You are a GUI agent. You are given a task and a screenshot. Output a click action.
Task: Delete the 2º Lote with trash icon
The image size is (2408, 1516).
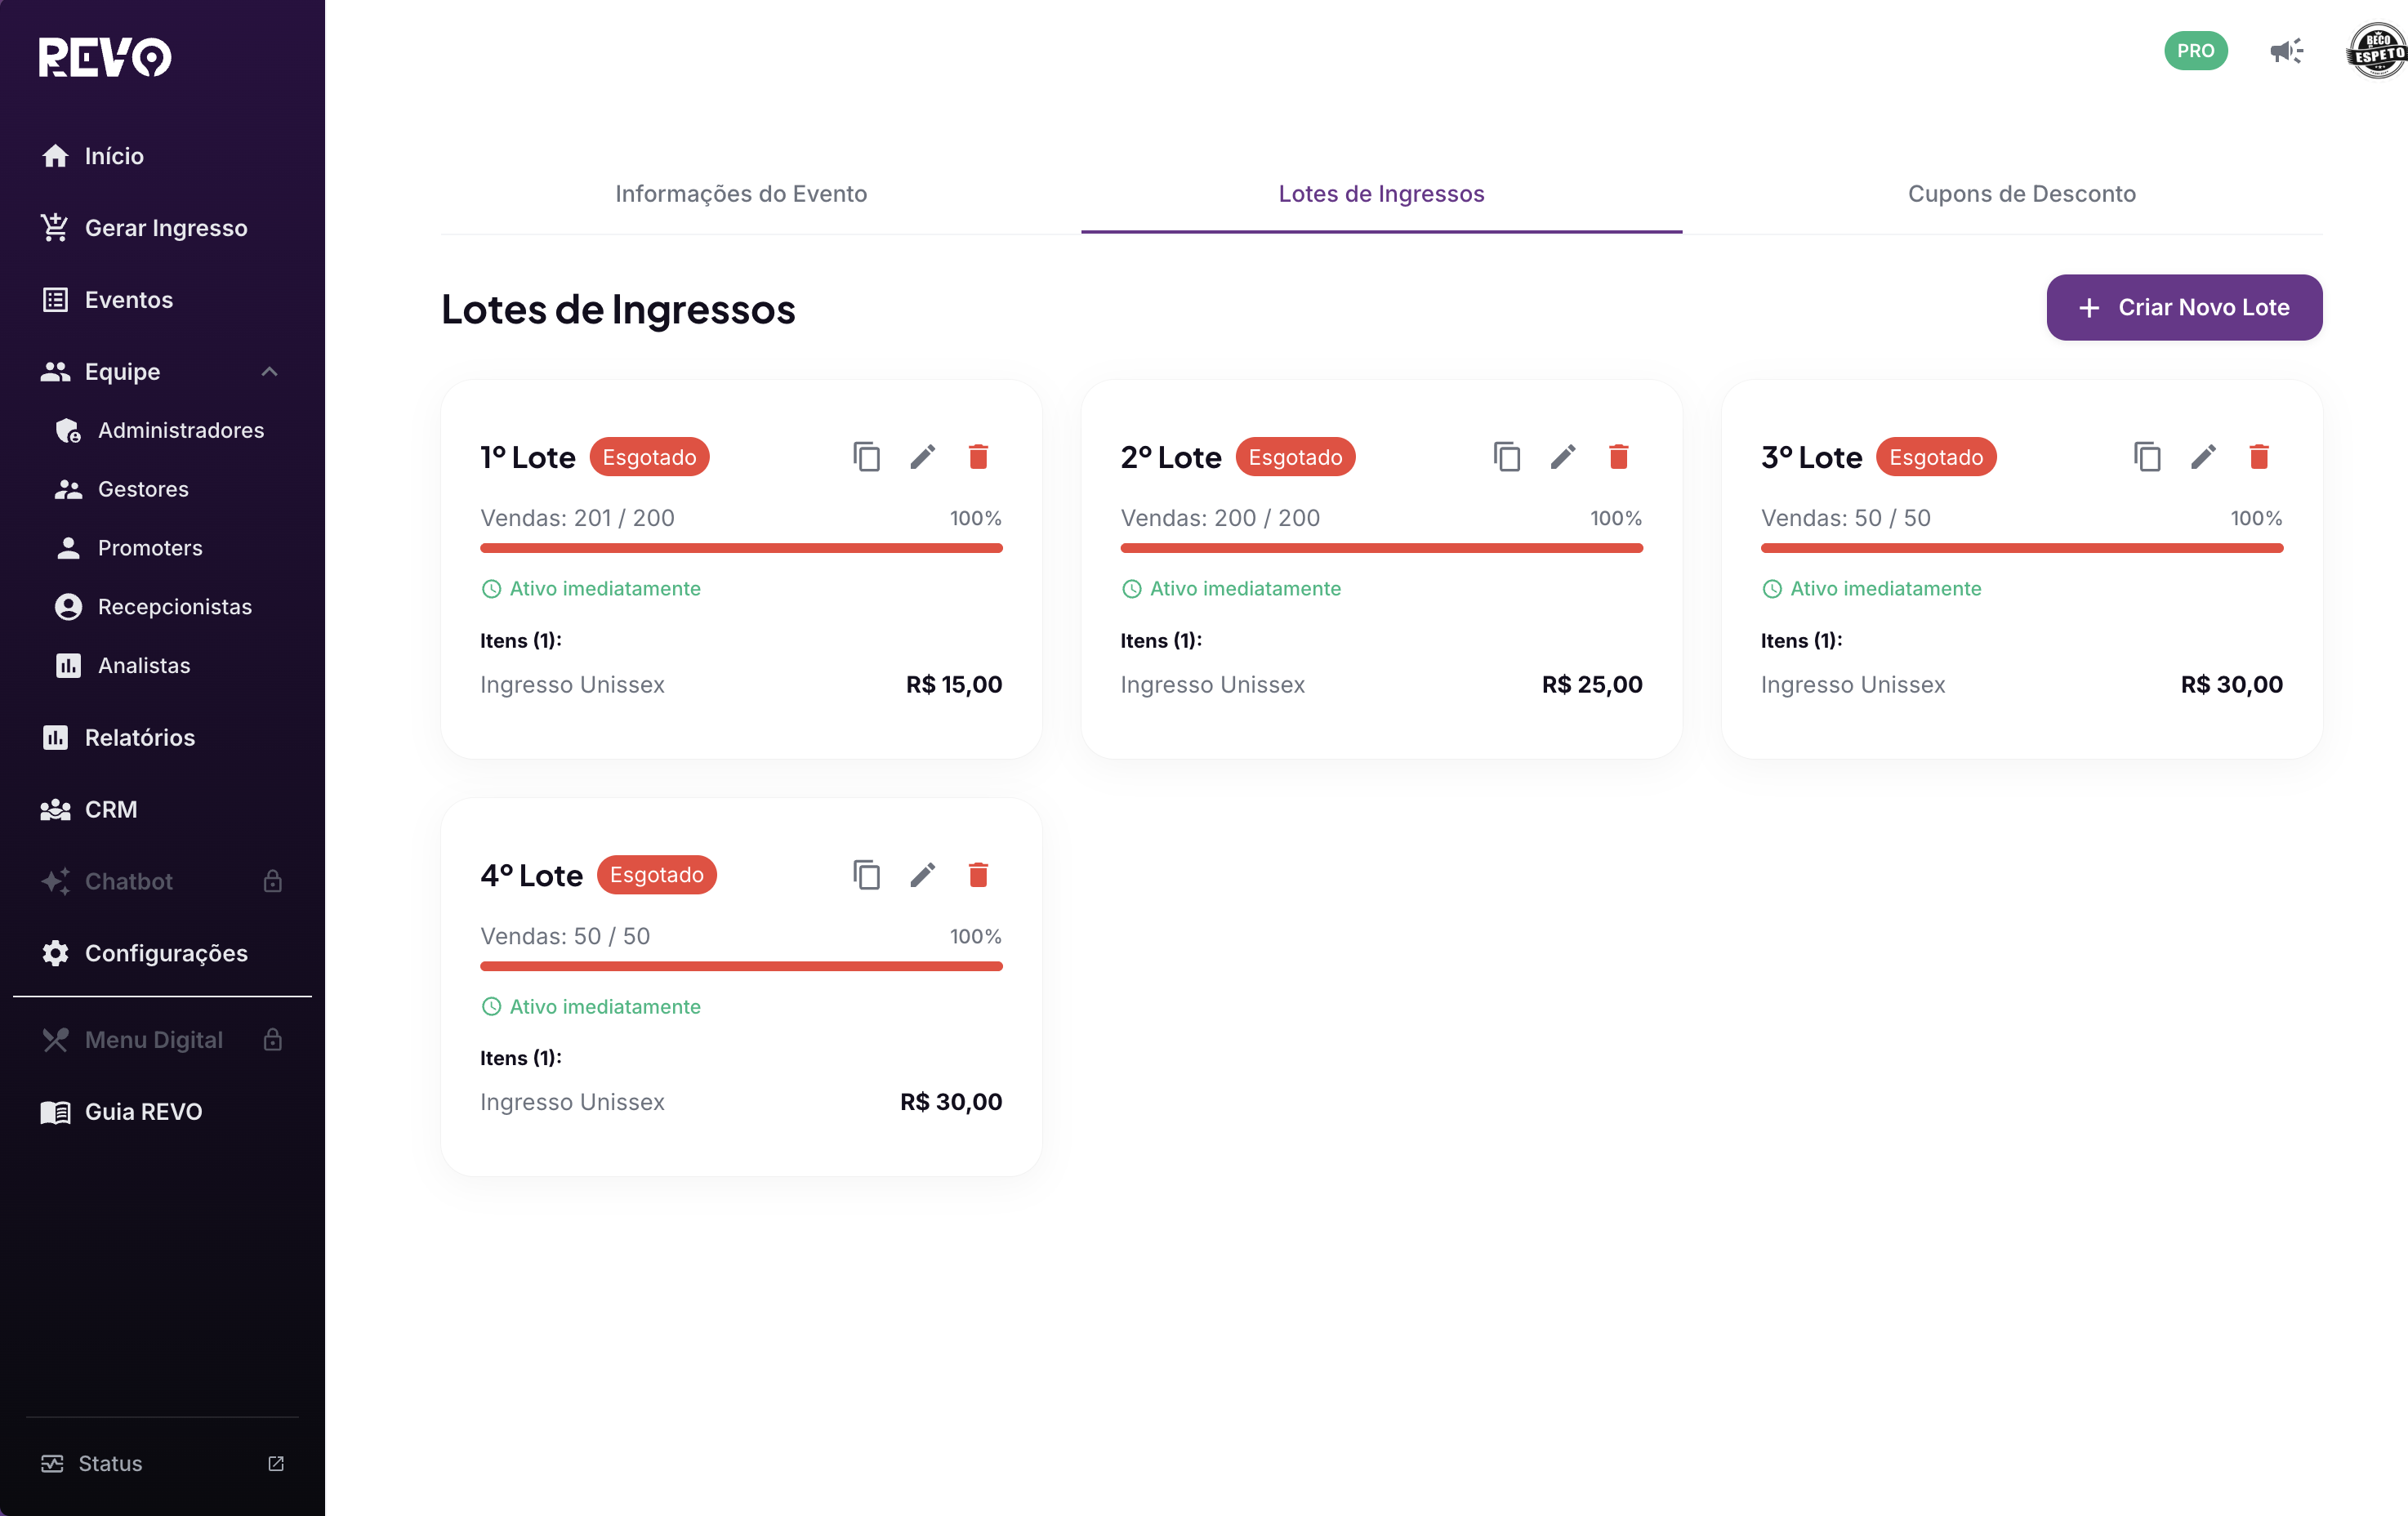tap(1618, 457)
